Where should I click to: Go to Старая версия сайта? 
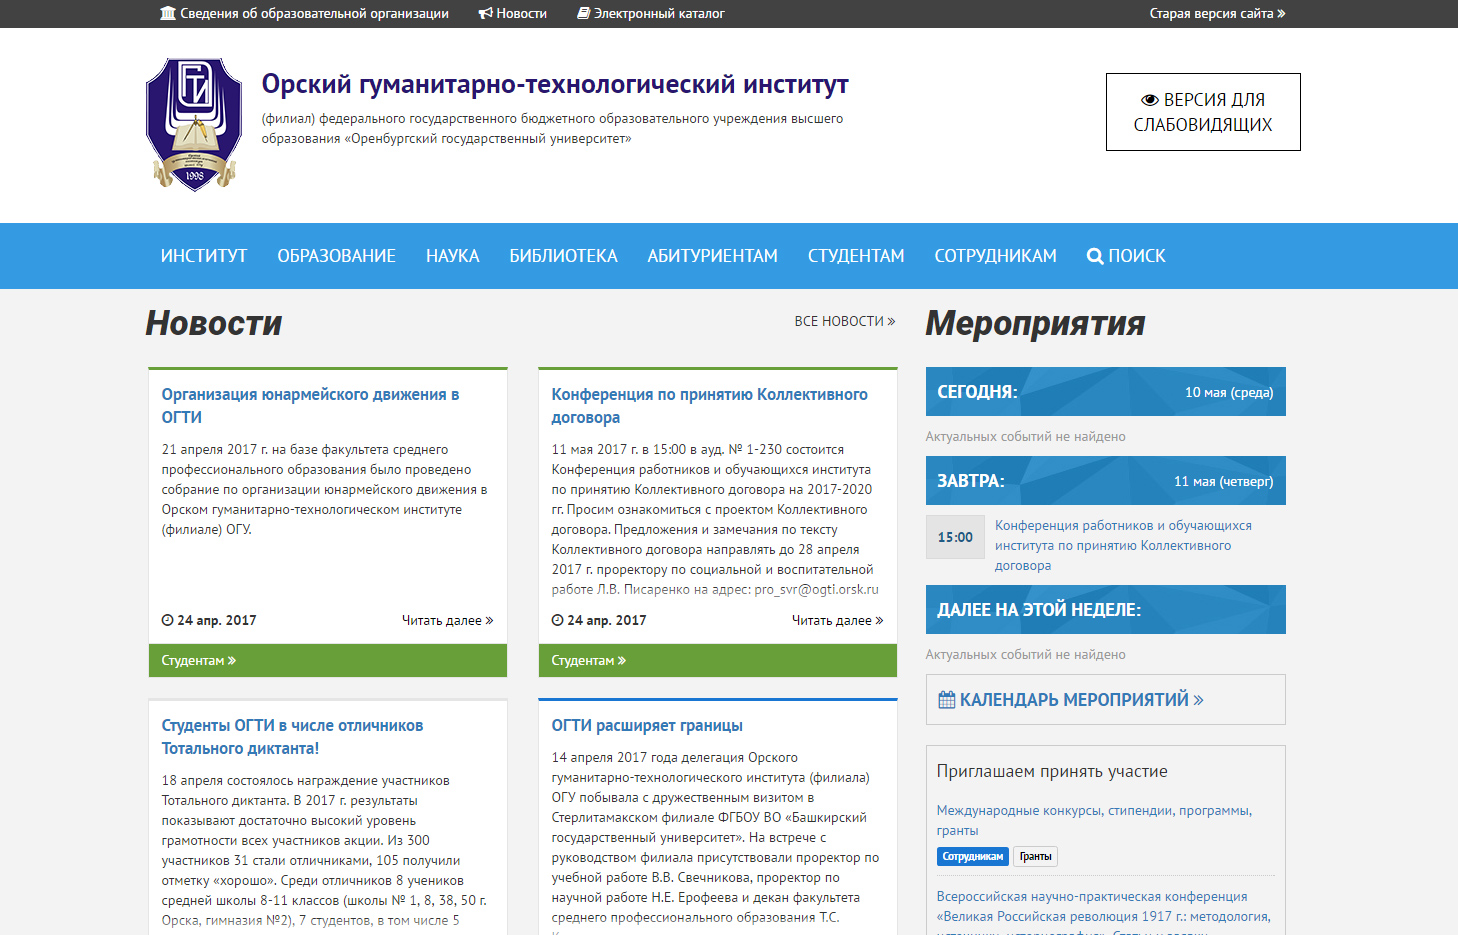coord(1217,13)
